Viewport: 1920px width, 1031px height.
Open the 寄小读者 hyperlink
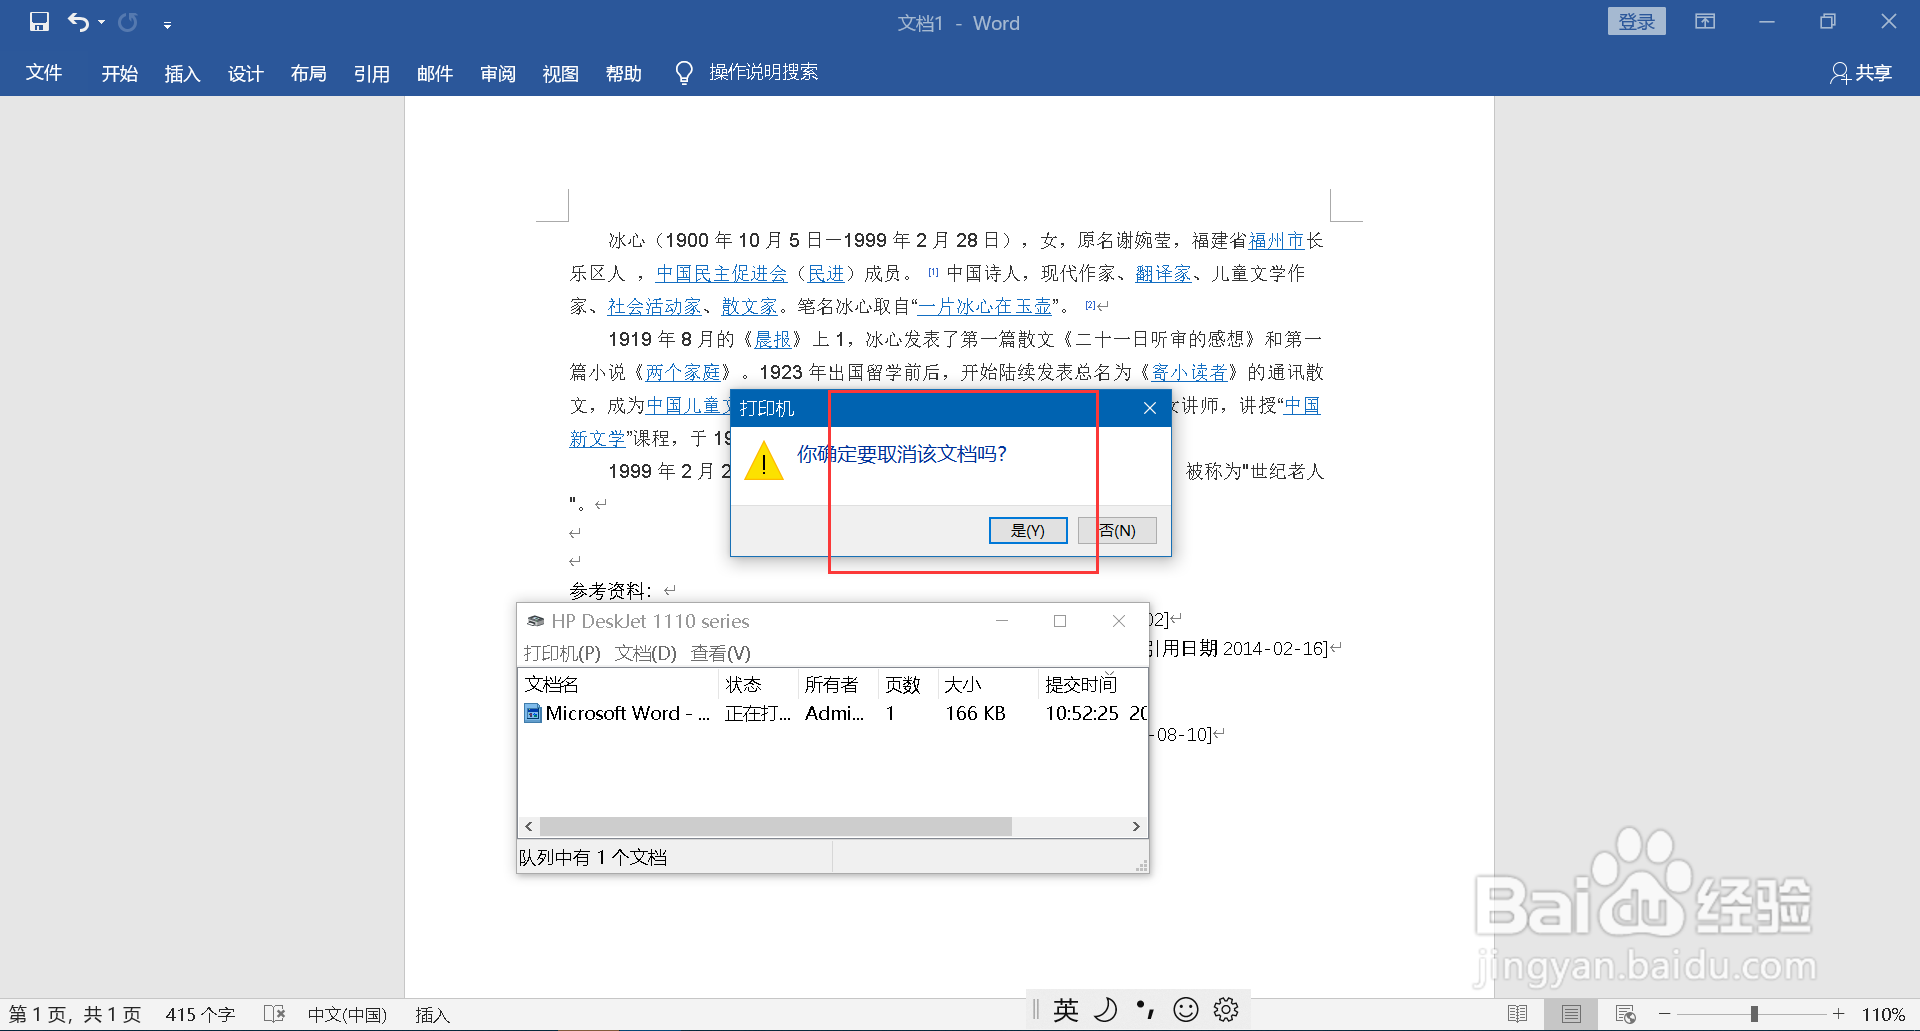pyautogui.click(x=1189, y=372)
